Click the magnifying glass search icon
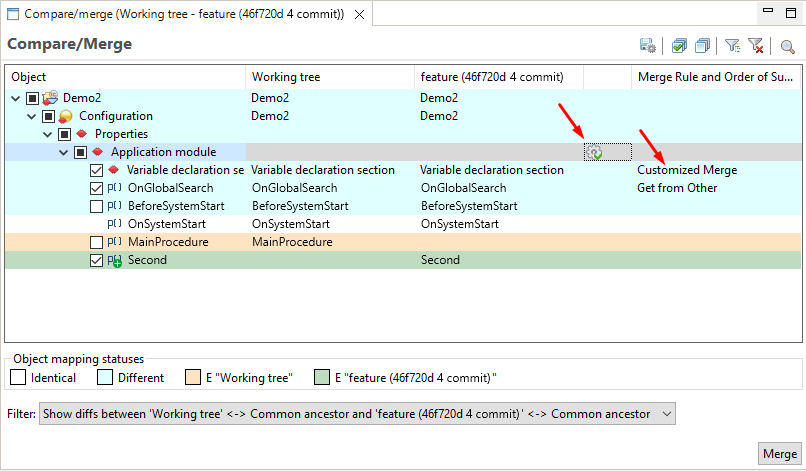Viewport: 806px width, 471px height. point(788,46)
